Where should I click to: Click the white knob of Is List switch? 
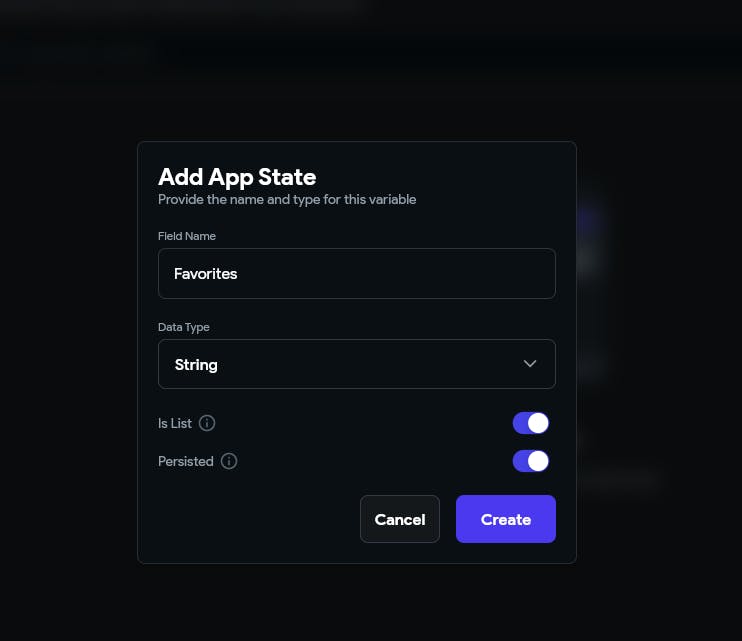click(x=538, y=423)
